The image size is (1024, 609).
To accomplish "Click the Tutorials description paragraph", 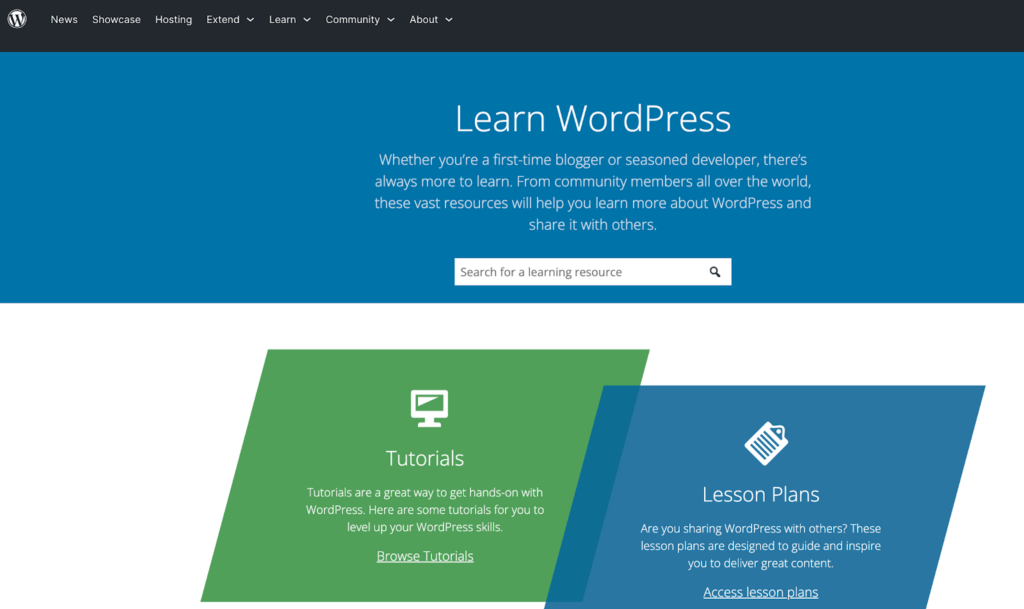I will click(425, 510).
